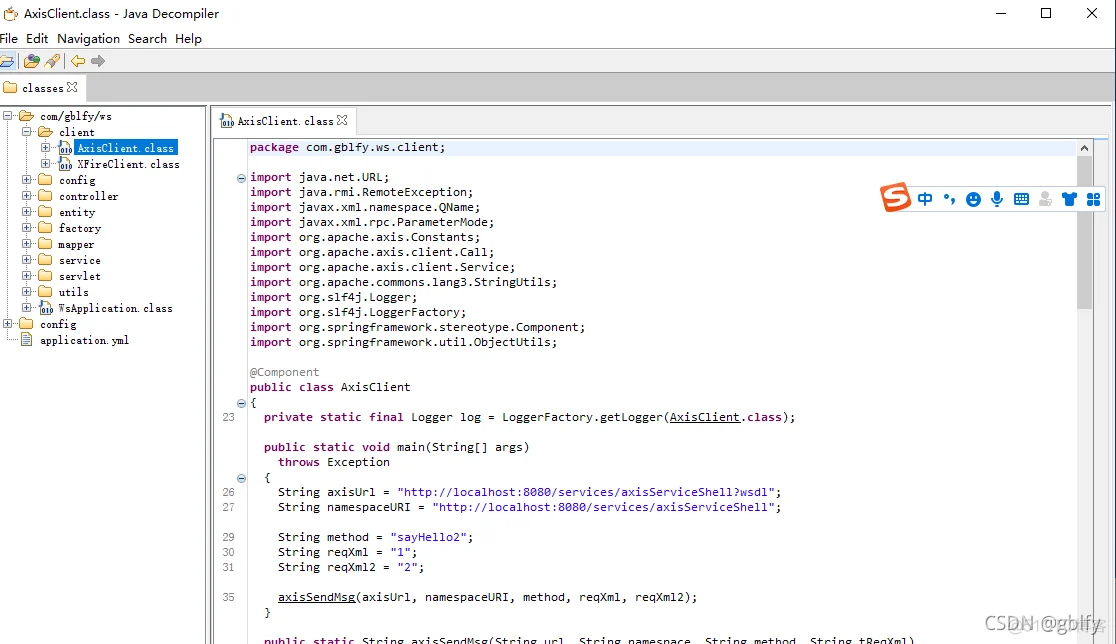Collapse the client folder node
The image size is (1116, 644).
(27, 132)
